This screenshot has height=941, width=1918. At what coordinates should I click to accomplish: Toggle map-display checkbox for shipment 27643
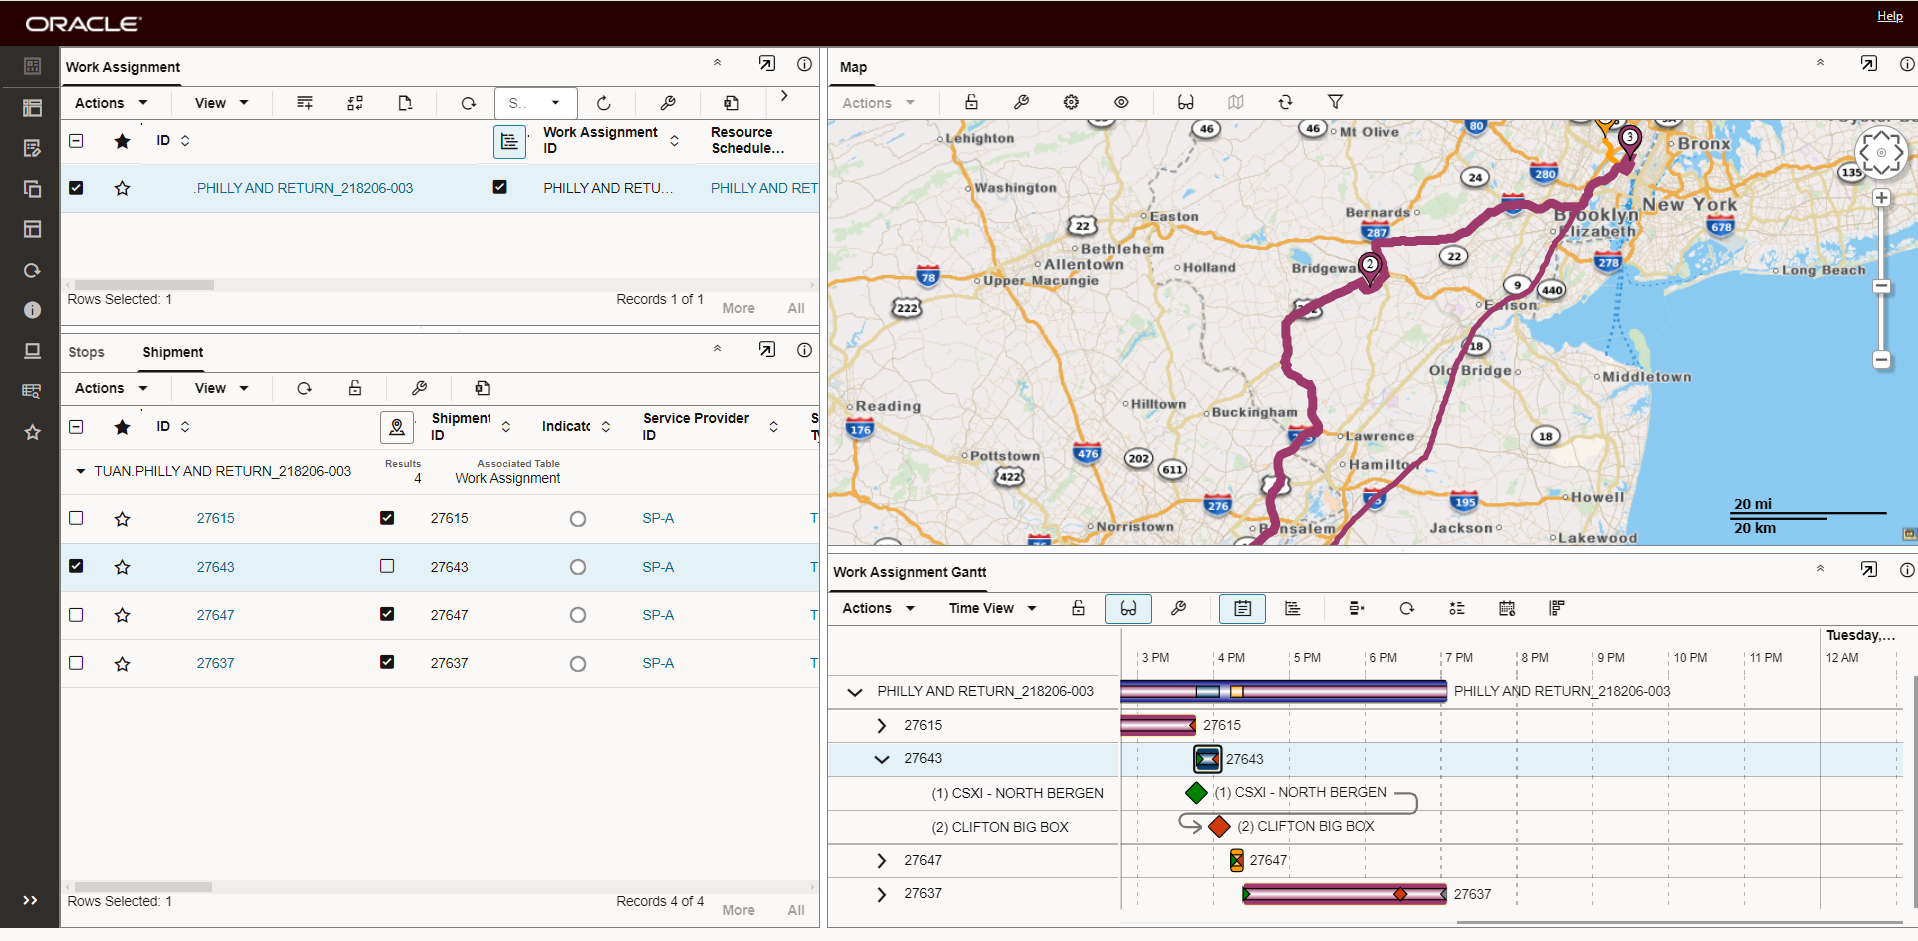(387, 566)
